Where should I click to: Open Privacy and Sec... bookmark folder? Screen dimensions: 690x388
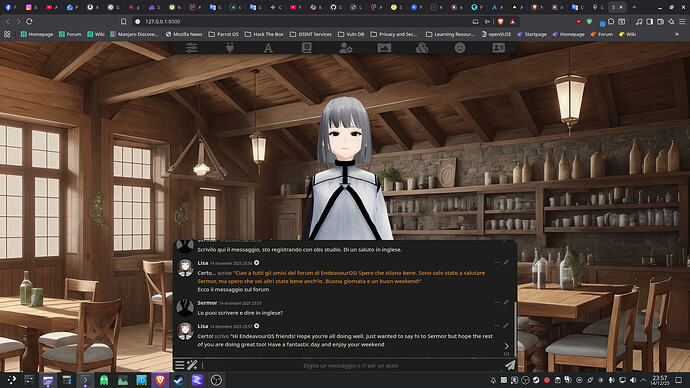coord(394,34)
